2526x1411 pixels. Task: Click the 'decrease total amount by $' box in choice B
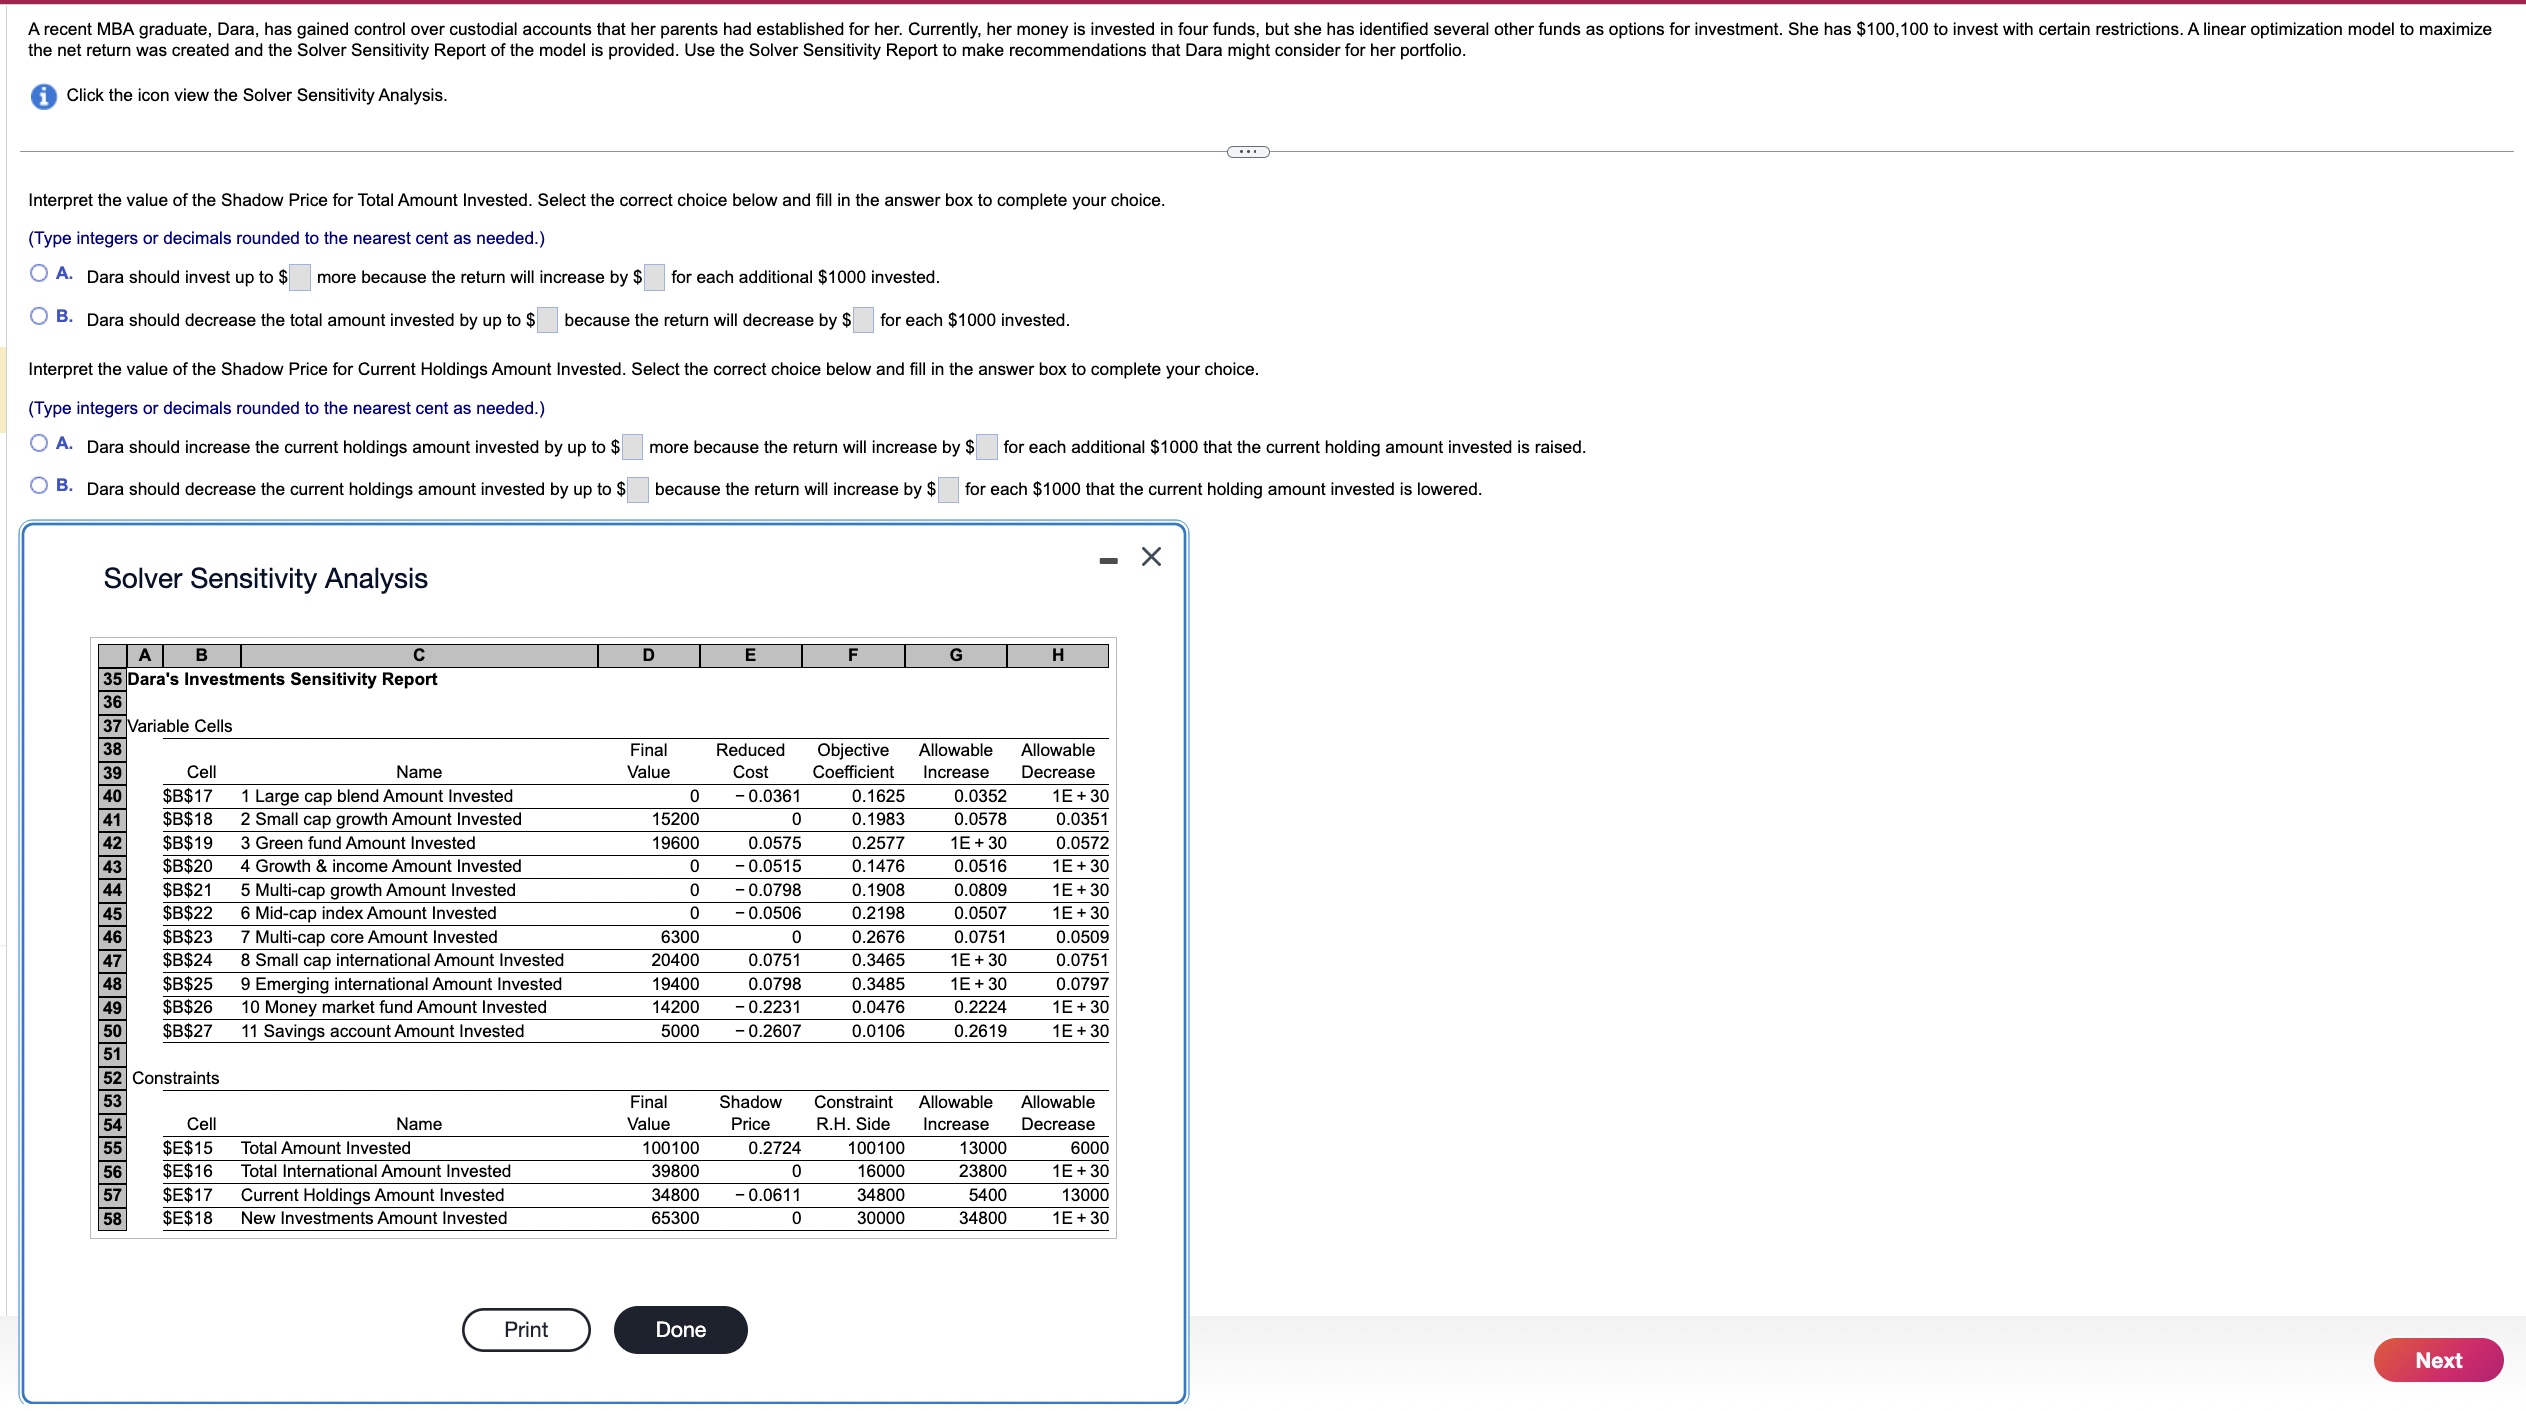(x=547, y=321)
